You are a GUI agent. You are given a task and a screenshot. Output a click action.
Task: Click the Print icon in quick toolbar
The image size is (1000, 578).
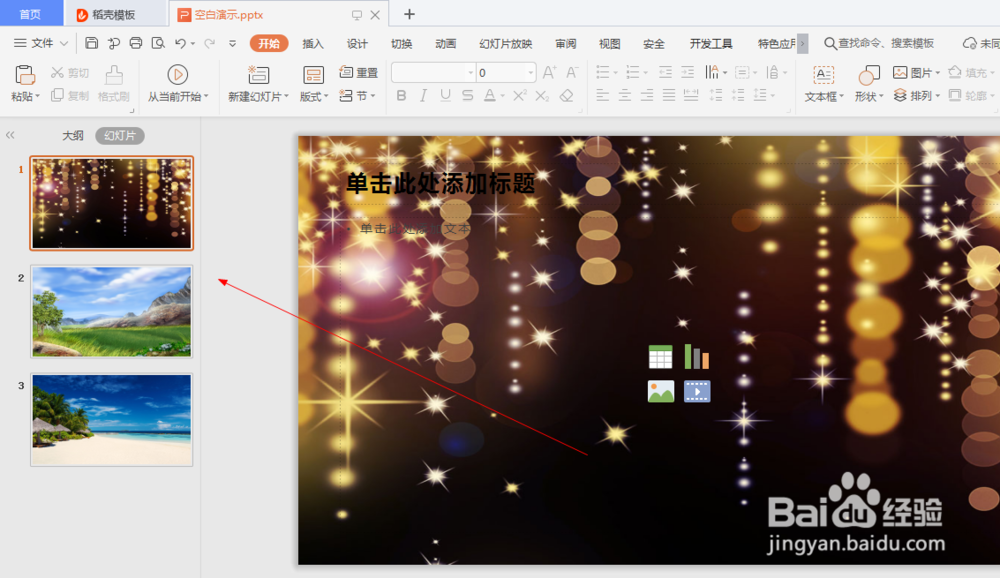pyautogui.click(x=136, y=43)
